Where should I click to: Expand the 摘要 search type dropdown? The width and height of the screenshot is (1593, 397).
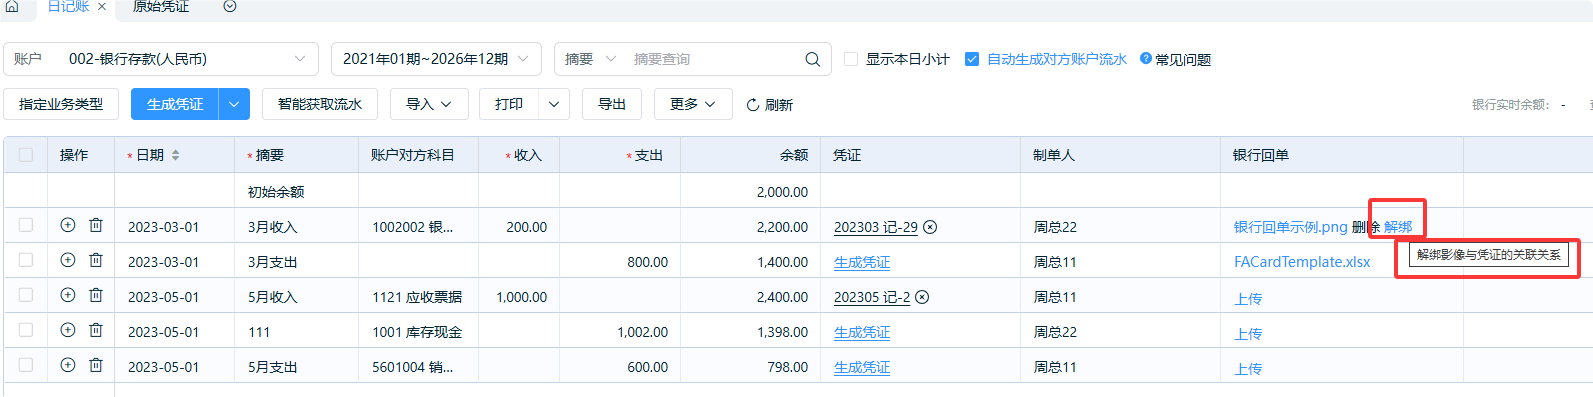(x=590, y=59)
